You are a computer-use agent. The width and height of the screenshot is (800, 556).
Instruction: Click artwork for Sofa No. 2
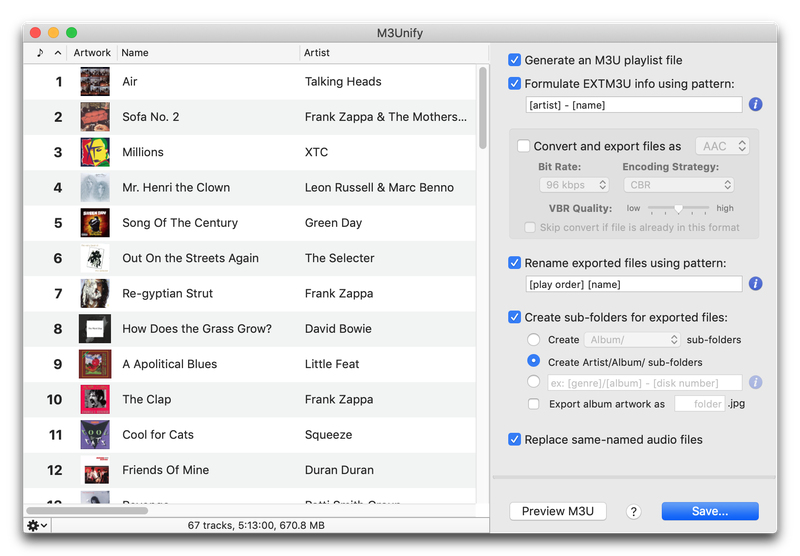click(x=95, y=117)
